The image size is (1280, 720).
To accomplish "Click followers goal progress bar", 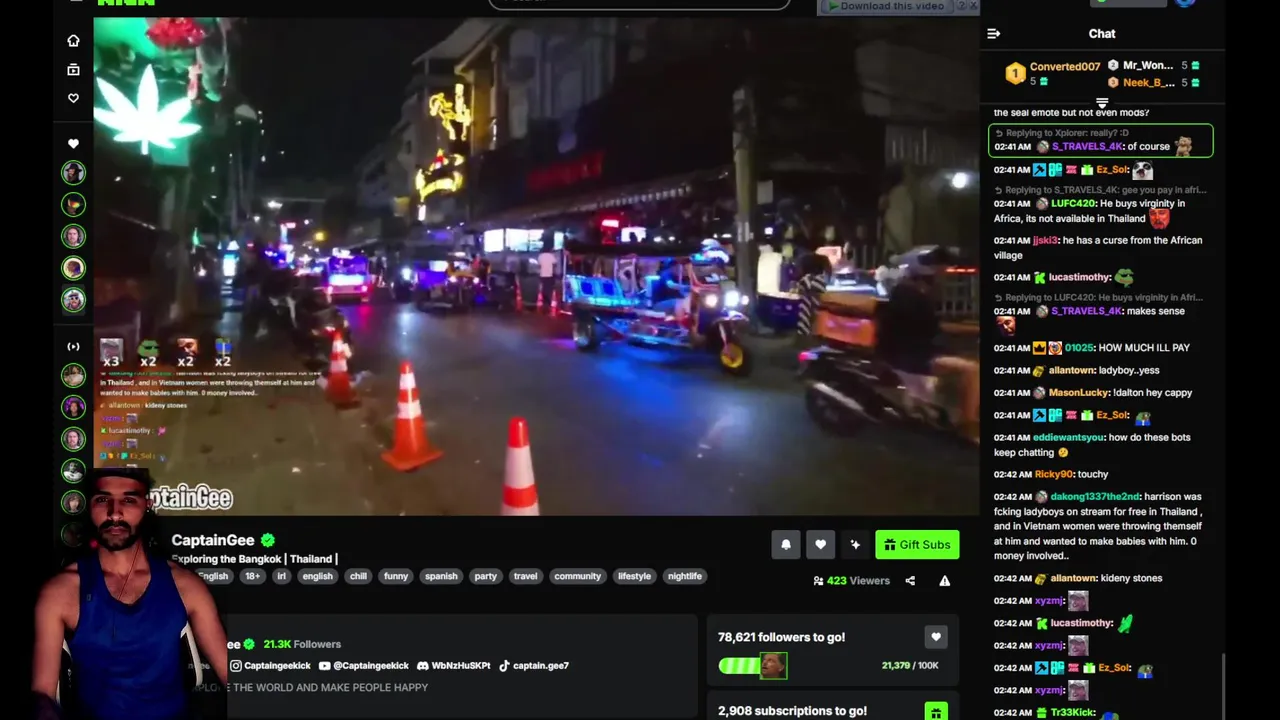I will click(x=753, y=666).
